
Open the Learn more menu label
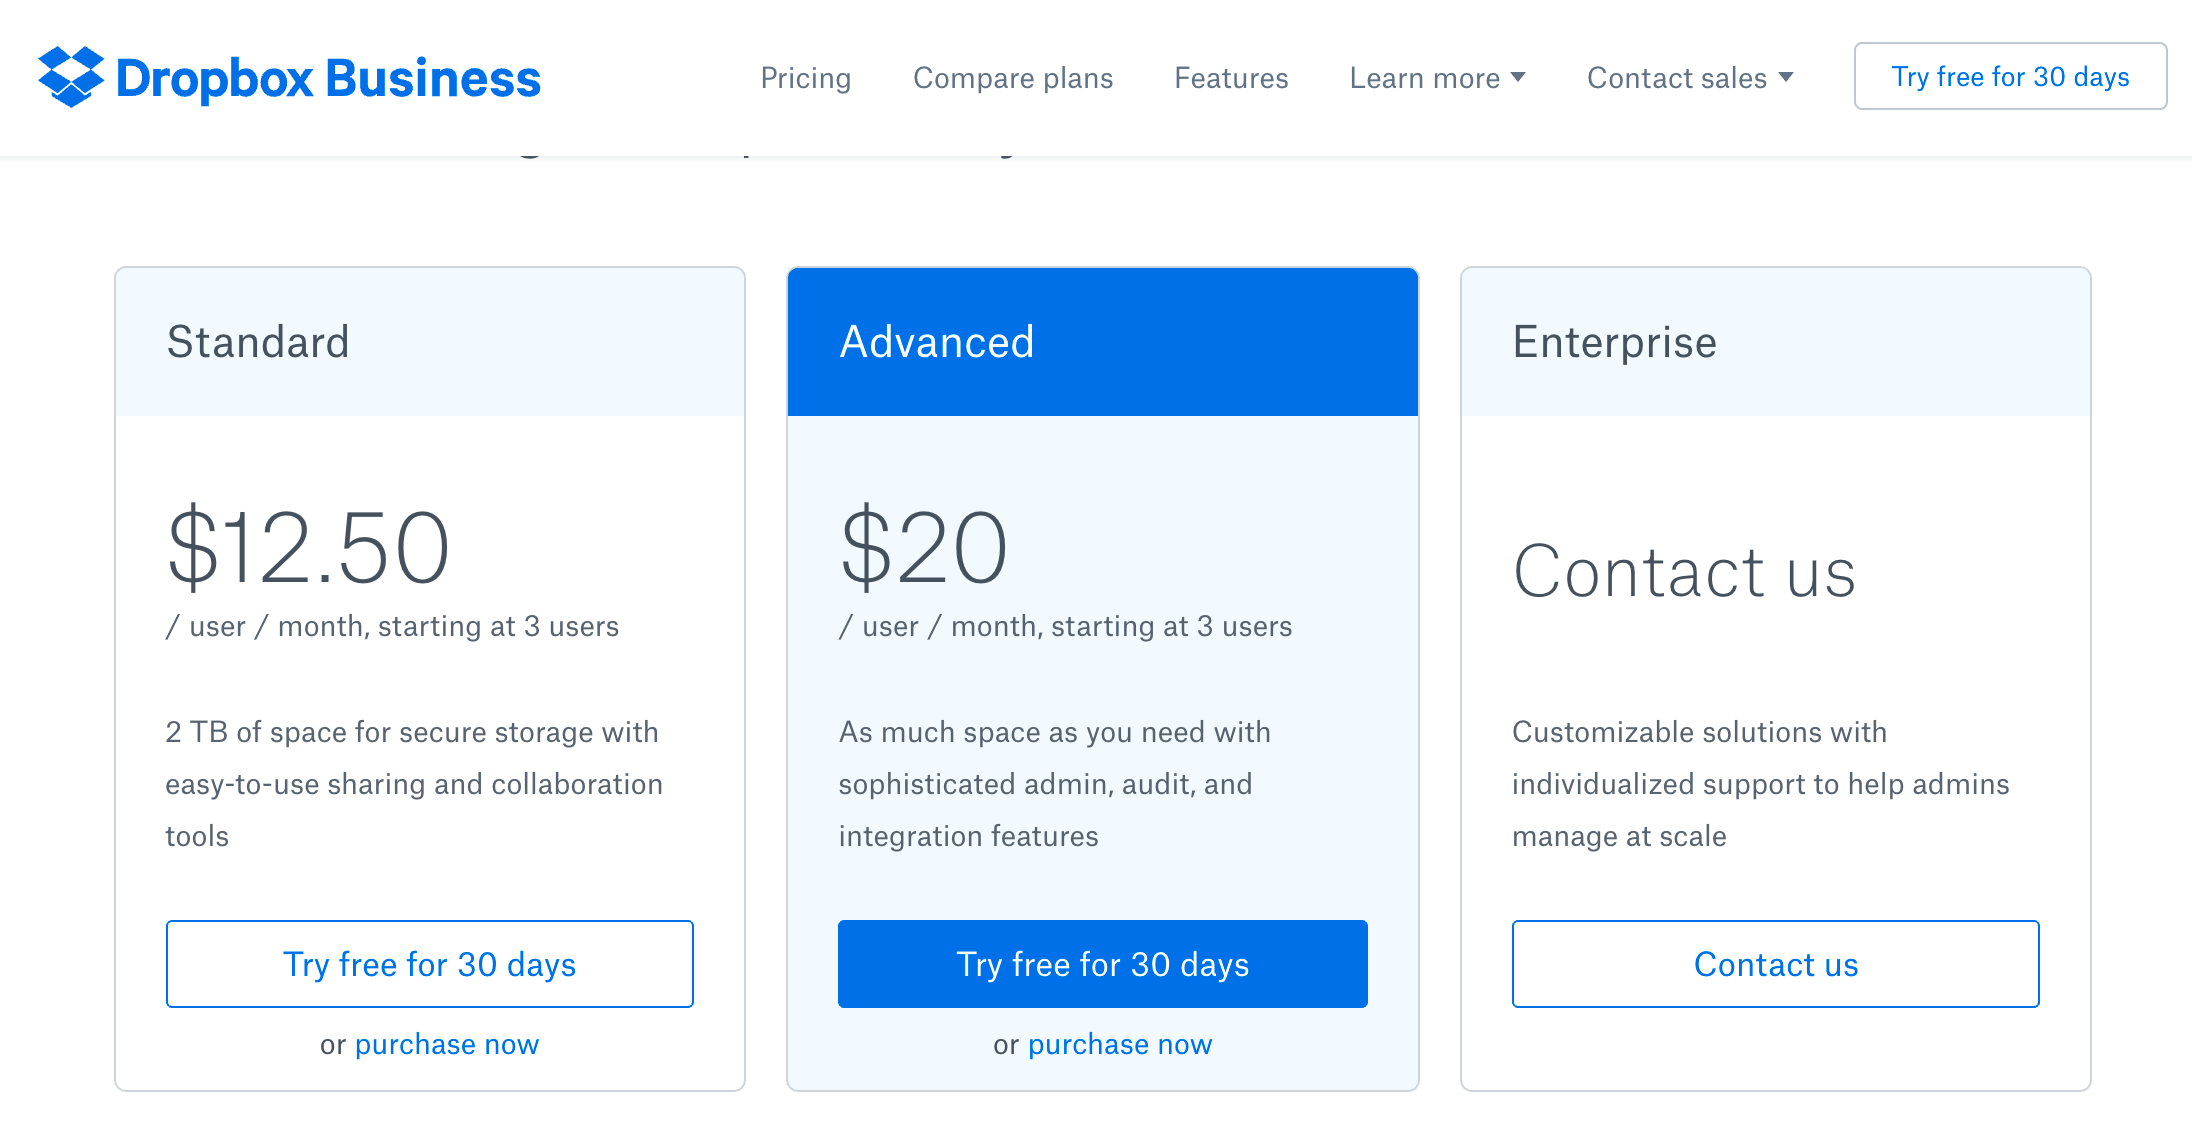1424,78
